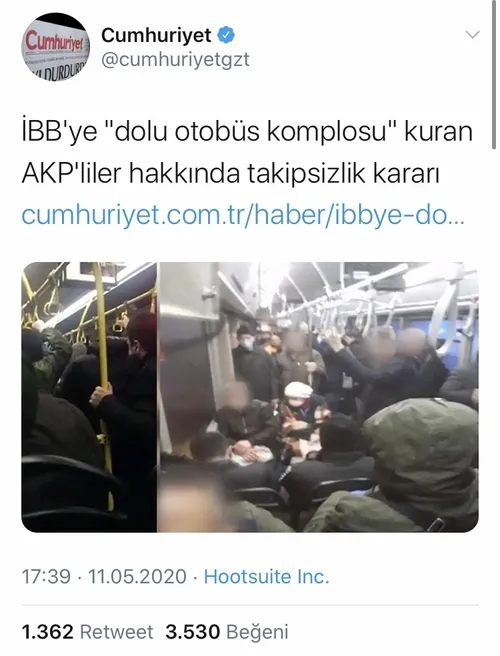The width and height of the screenshot is (500, 656).
Task: Click the vertical scrollbar on the right edge
Action: pyautogui.click(x=494, y=74)
